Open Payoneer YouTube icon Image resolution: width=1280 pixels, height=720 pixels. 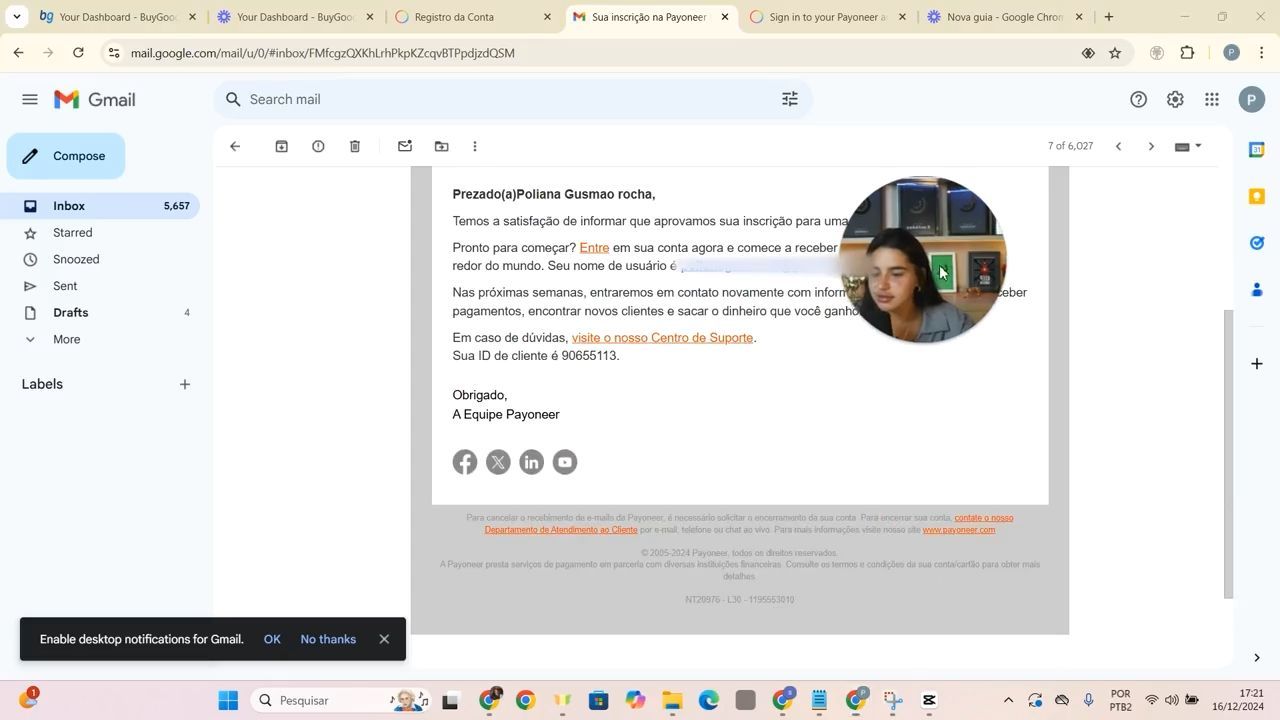click(x=565, y=462)
